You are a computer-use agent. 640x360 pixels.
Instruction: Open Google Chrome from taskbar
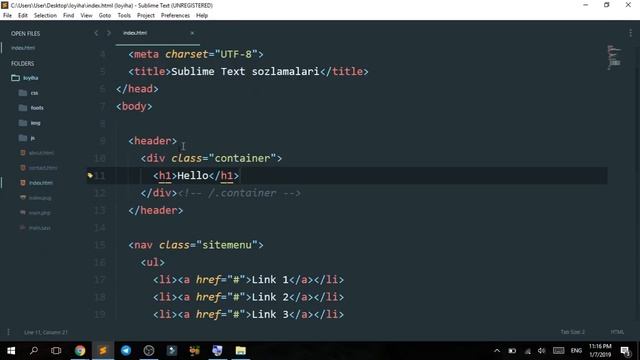[x=80, y=351]
